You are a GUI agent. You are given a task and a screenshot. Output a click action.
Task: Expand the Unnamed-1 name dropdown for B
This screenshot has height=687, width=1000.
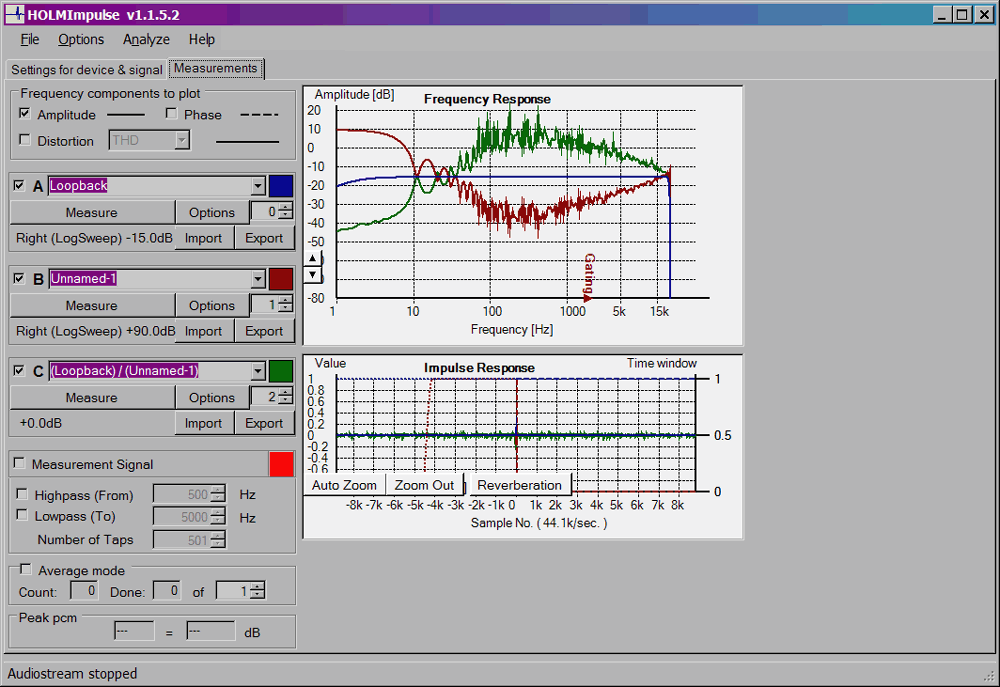258,279
